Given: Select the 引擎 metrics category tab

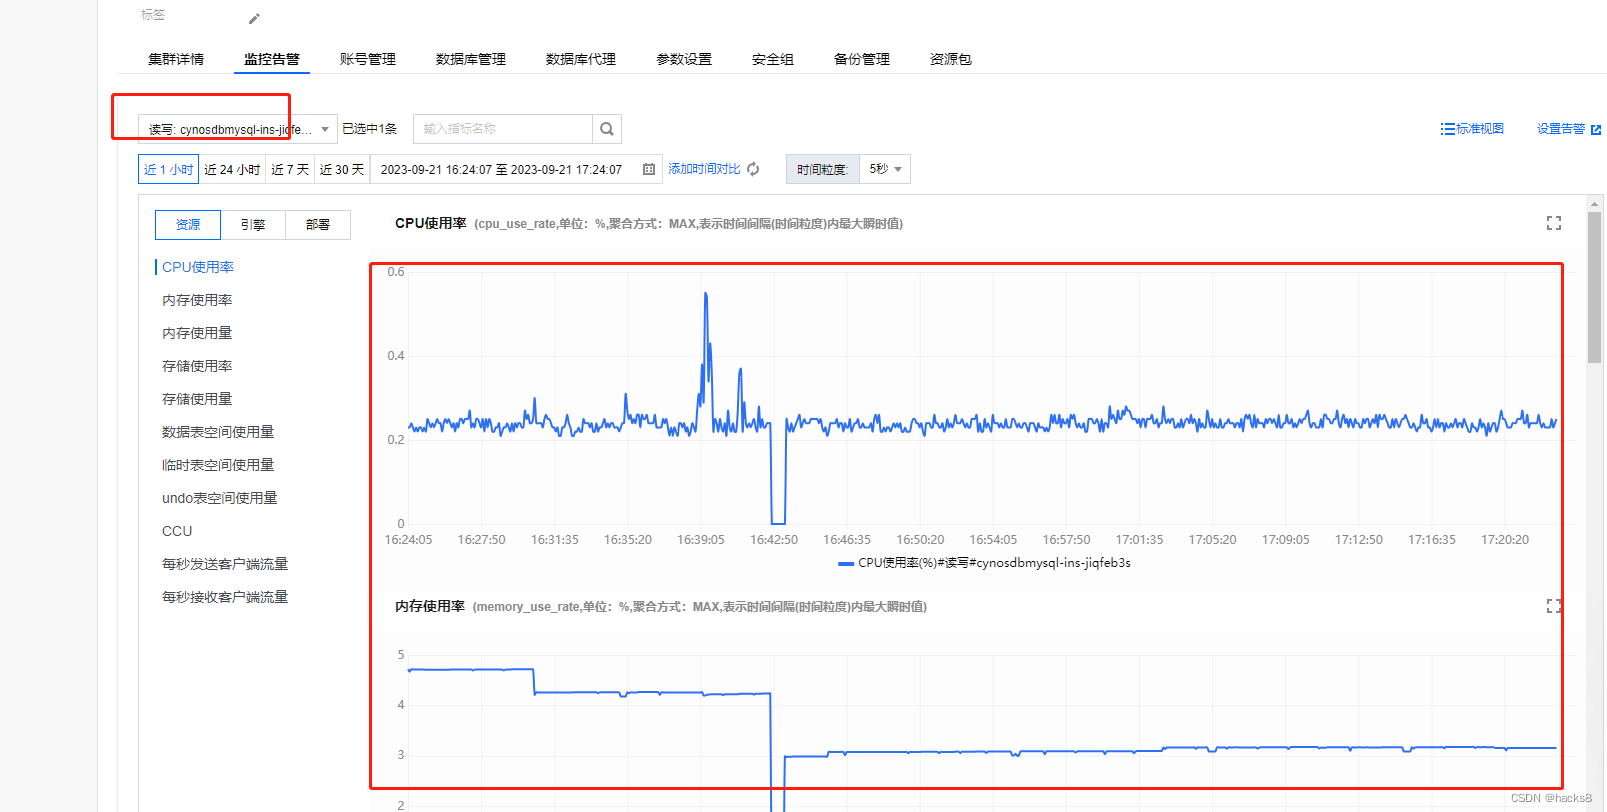Looking at the screenshot, I should click(x=253, y=225).
